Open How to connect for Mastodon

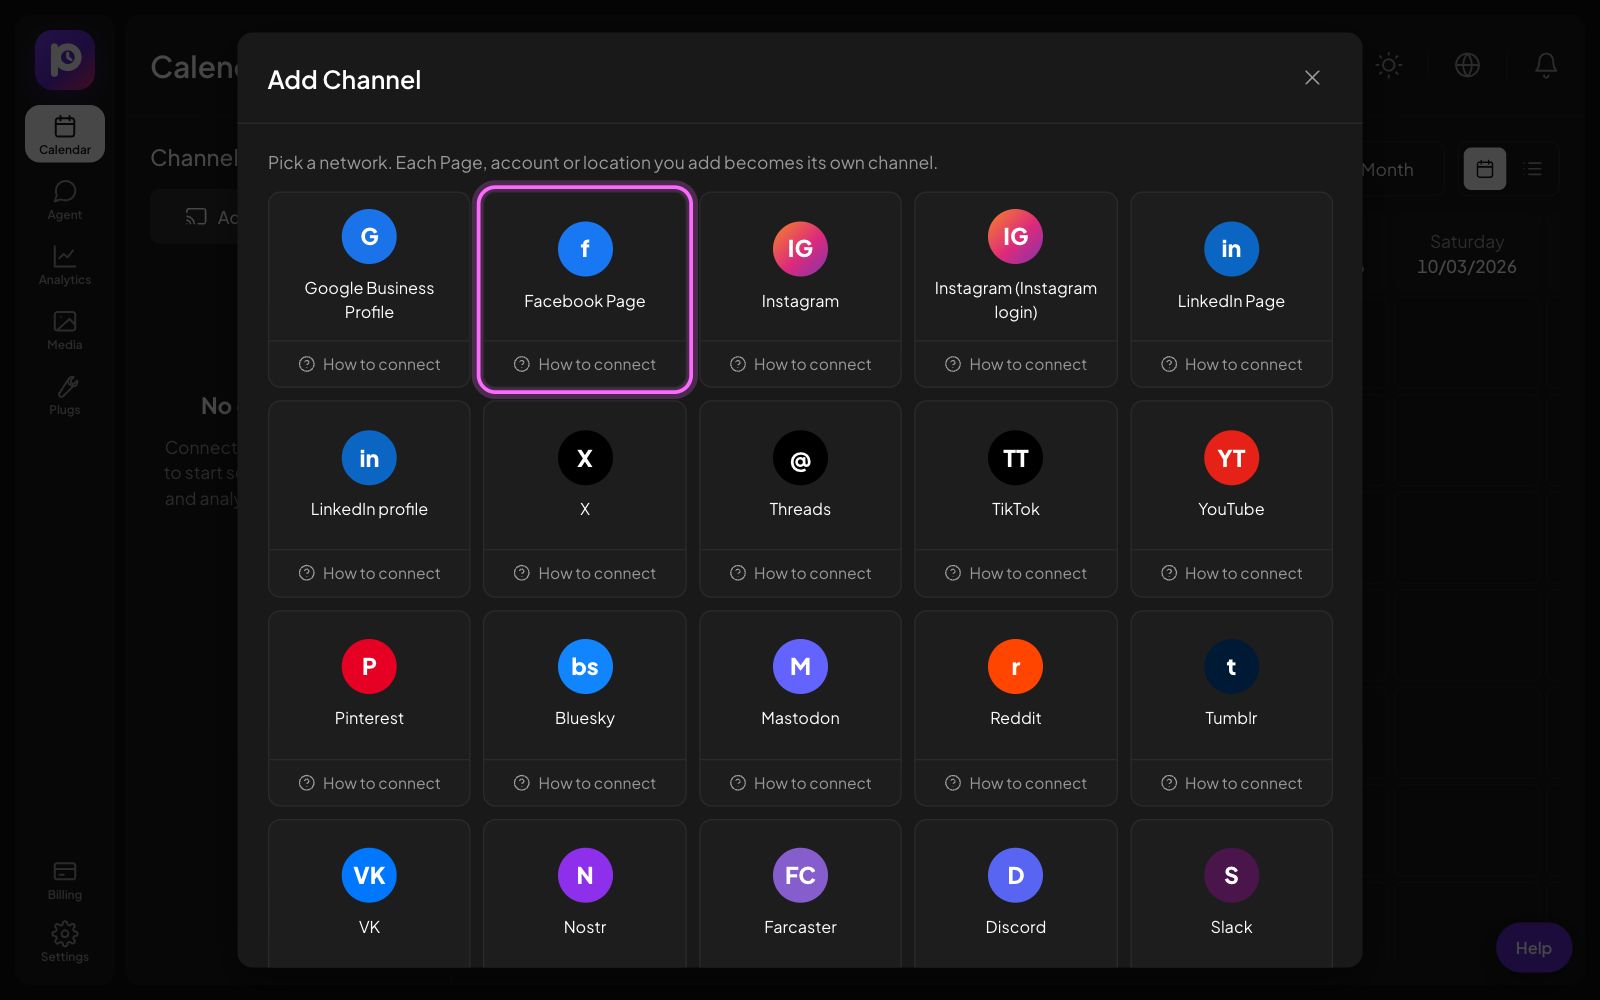[x=800, y=783]
